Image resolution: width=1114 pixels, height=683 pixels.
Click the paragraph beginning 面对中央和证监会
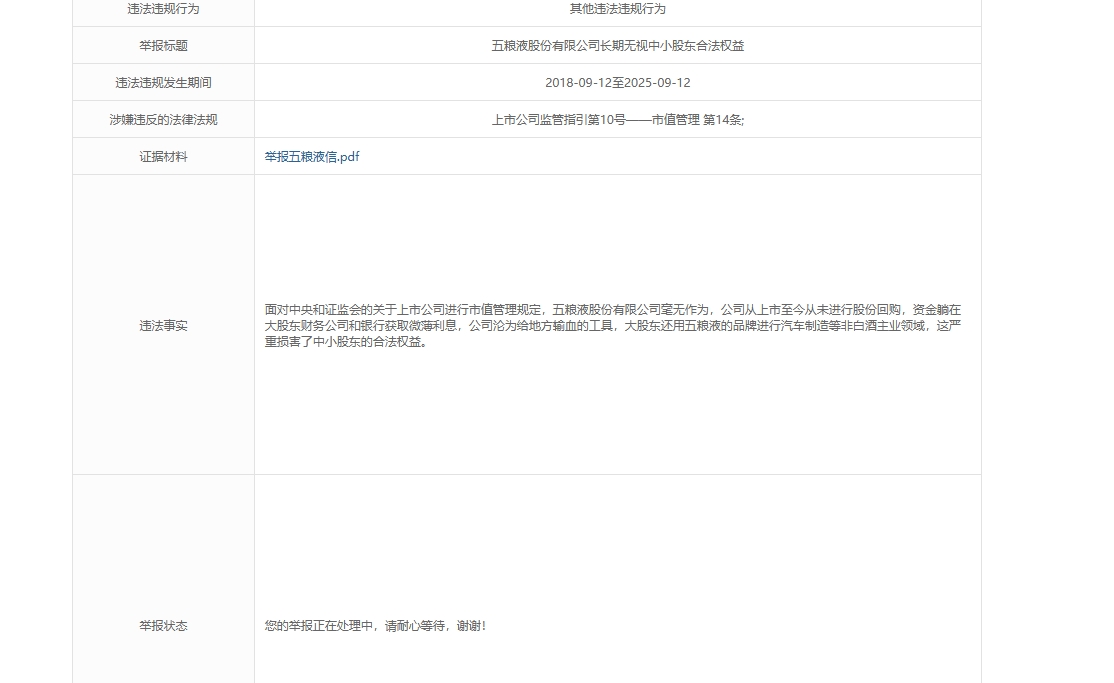(613, 326)
